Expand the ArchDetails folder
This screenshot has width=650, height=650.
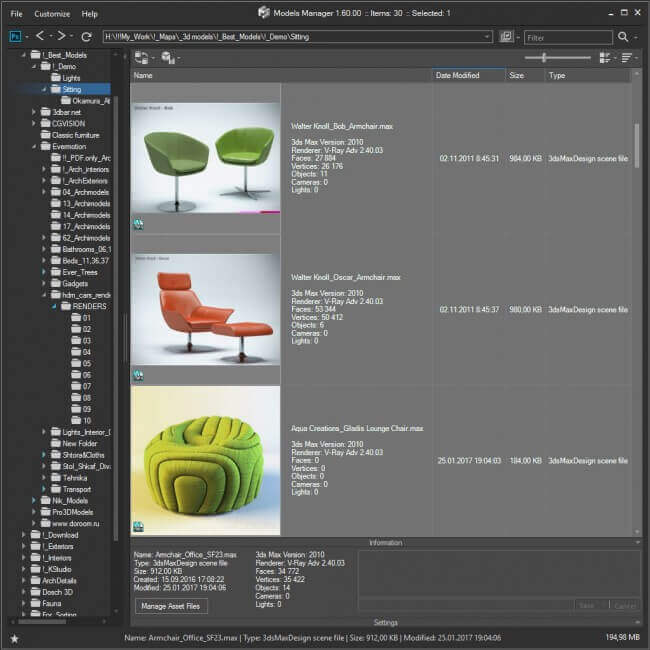[x=24, y=580]
